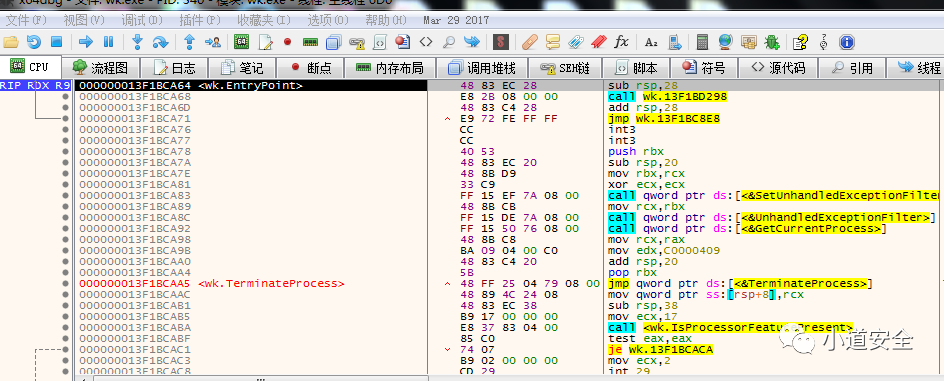Screen dimensions: 944x381
Task: Run the program with the arrow icon
Action: [x=86, y=42]
